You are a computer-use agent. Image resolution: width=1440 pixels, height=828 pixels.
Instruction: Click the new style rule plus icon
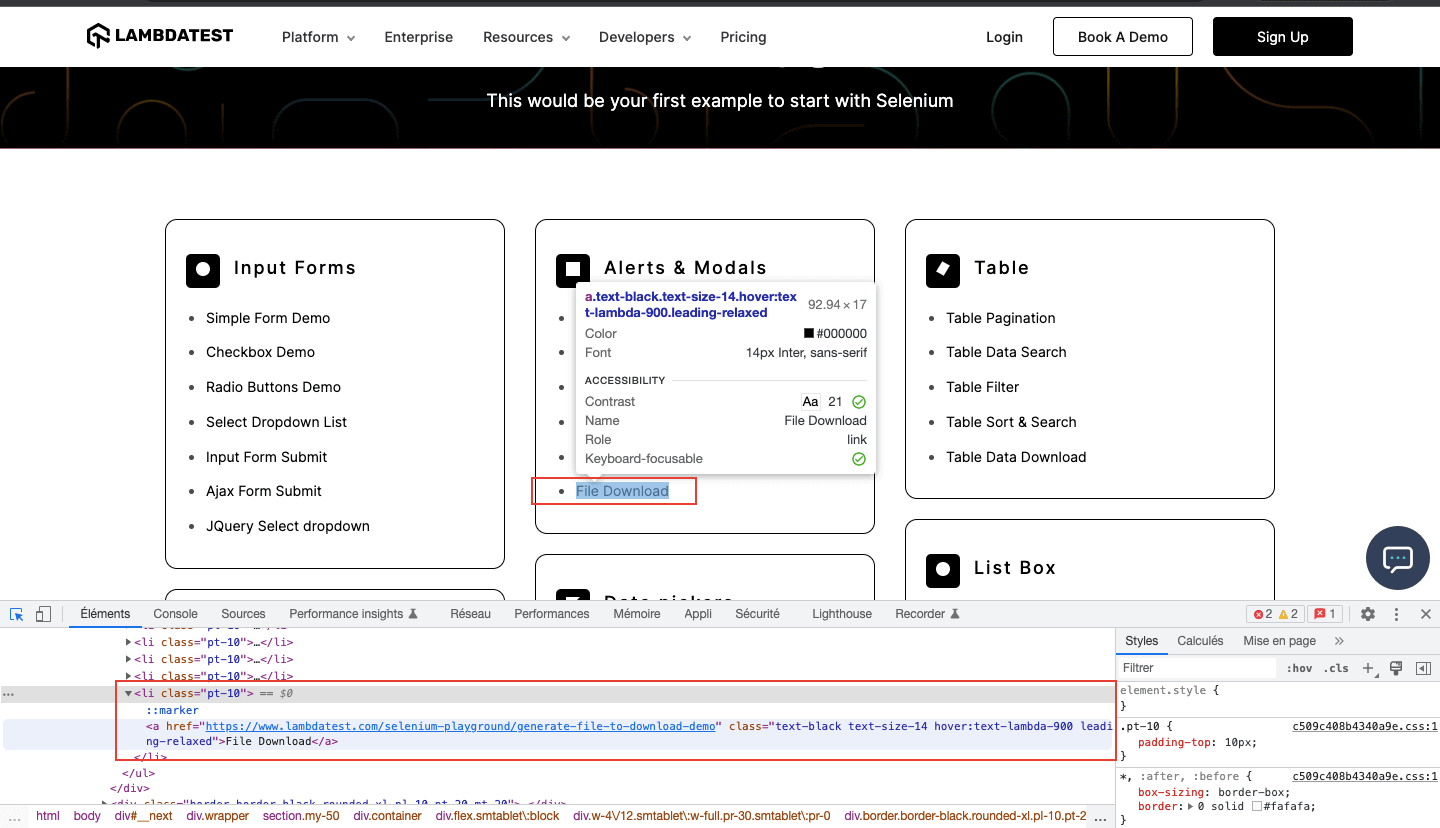(x=1369, y=668)
